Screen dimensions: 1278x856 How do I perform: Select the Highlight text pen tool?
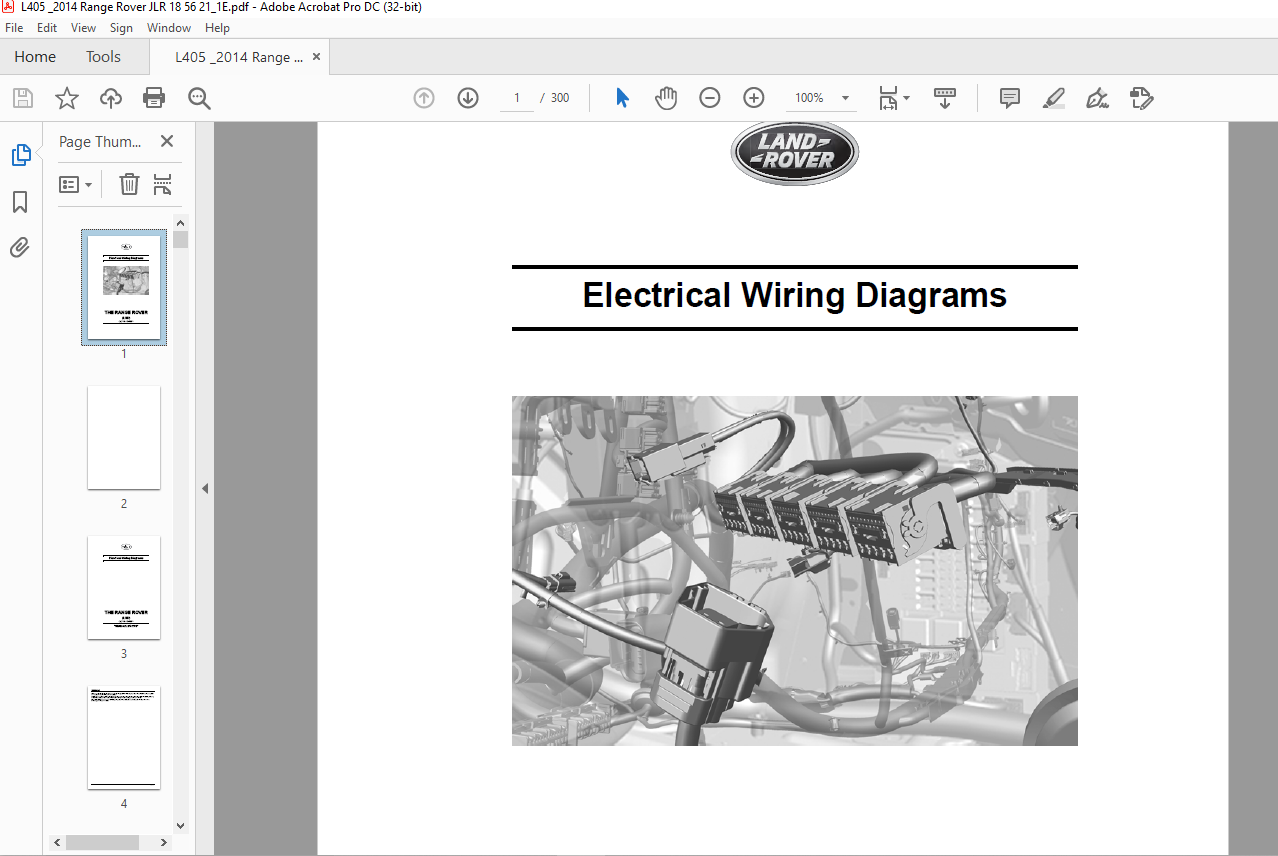[x=1054, y=98]
